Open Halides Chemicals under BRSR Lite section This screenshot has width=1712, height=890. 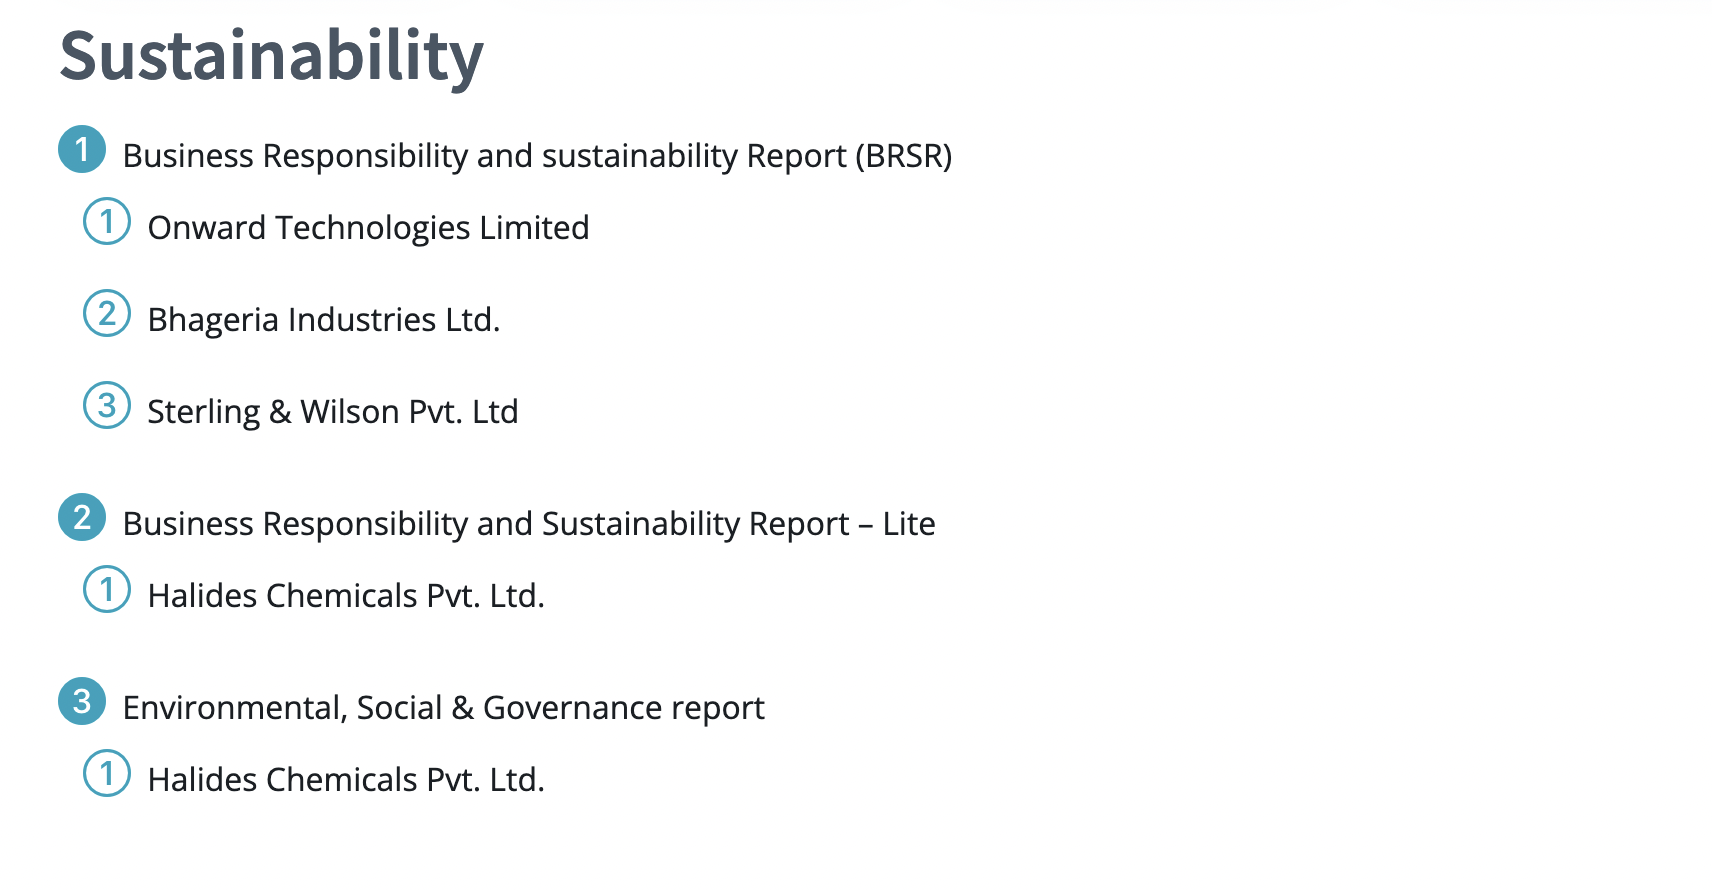[346, 596]
